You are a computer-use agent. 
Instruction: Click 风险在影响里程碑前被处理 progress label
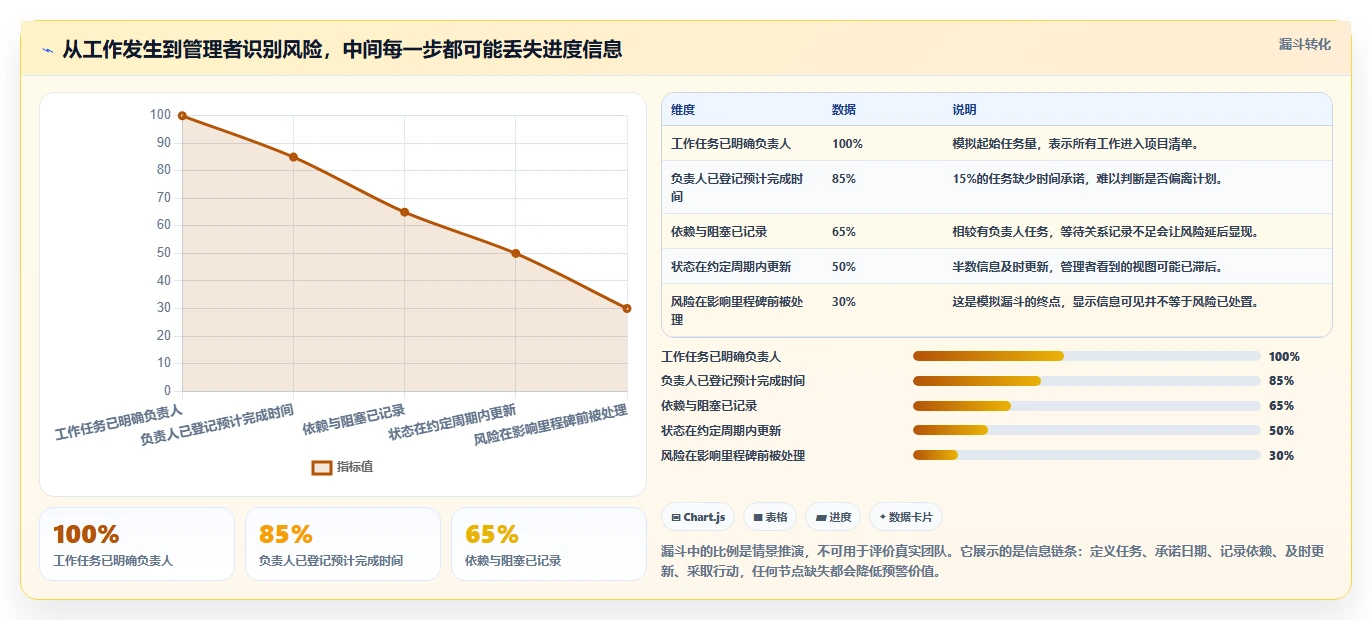pos(733,456)
